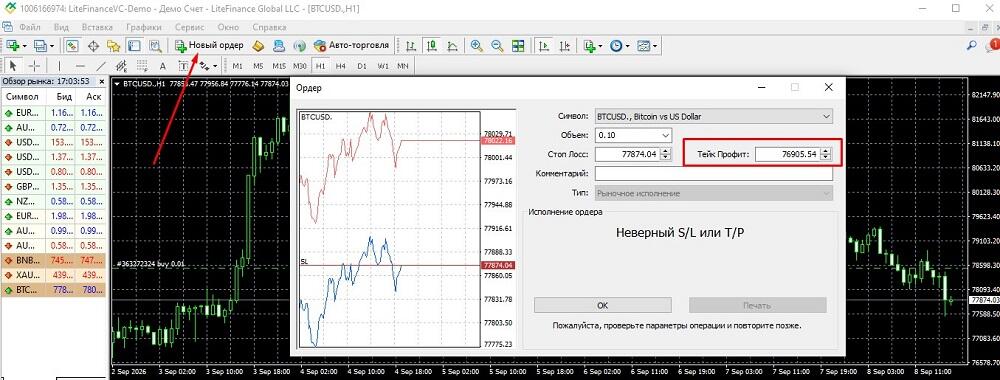Switch timeframe to H4
The height and width of the screenshot is (380, 1000).
341,66
